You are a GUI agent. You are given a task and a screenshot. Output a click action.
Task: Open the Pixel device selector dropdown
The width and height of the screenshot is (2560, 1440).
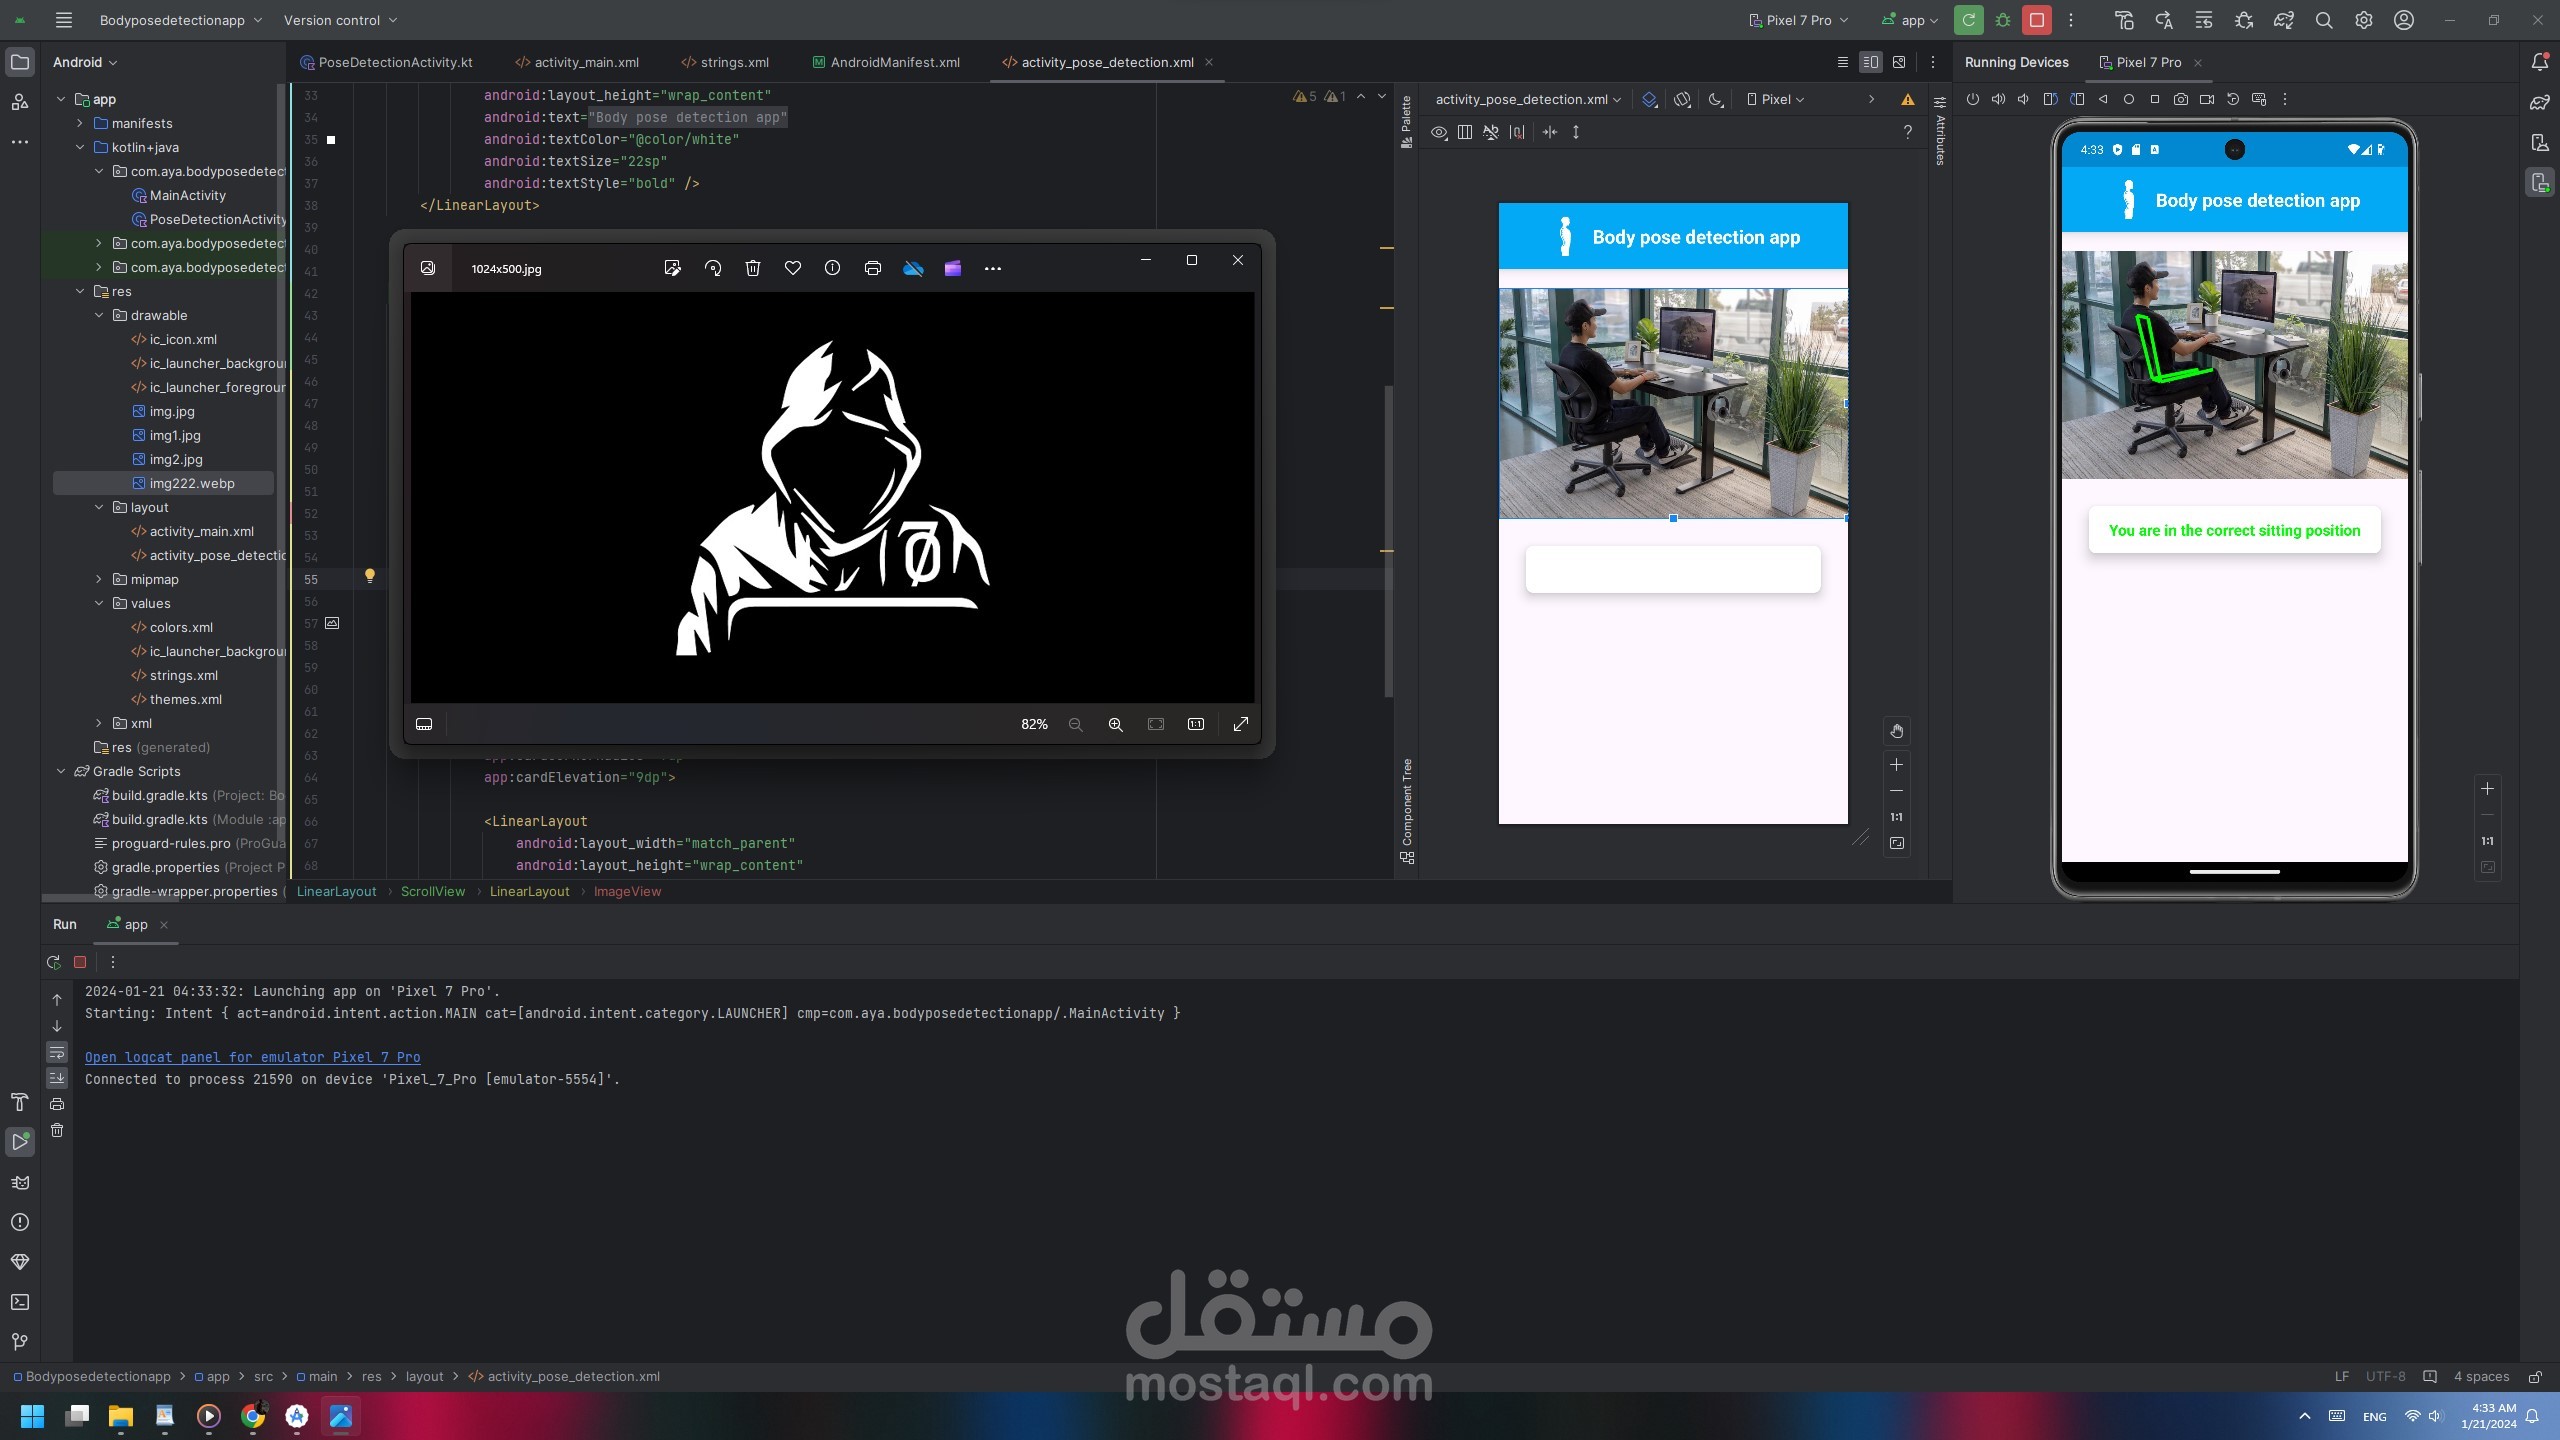(x=1778, y=99)
